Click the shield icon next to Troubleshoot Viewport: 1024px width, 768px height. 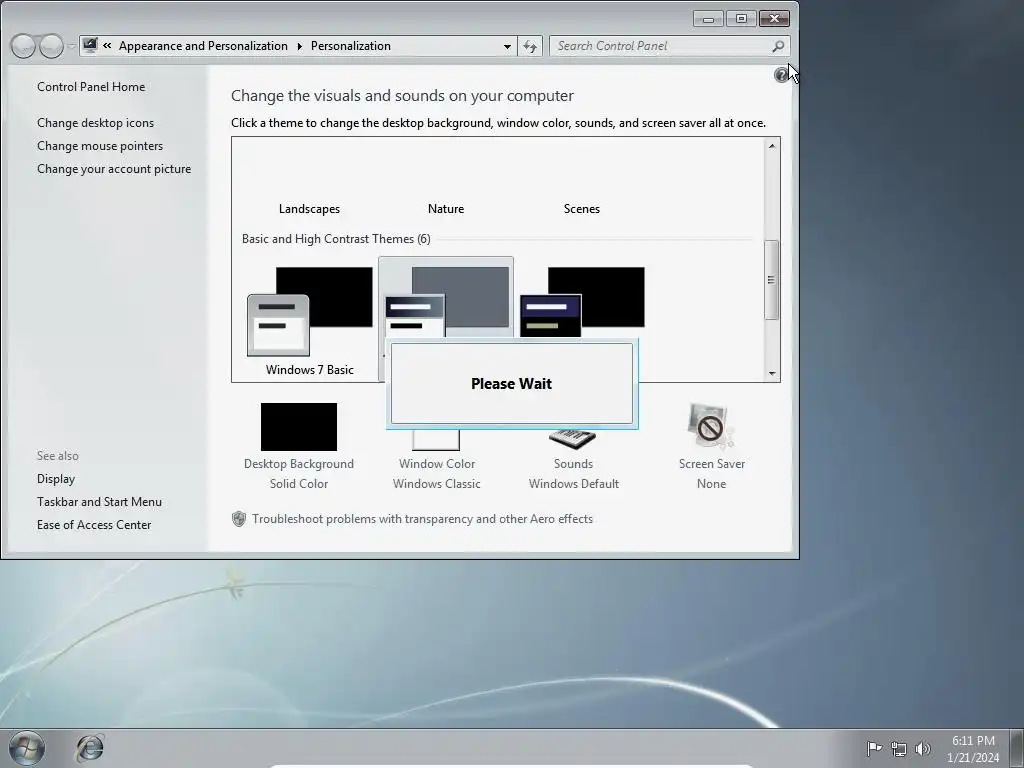[238, 519]
